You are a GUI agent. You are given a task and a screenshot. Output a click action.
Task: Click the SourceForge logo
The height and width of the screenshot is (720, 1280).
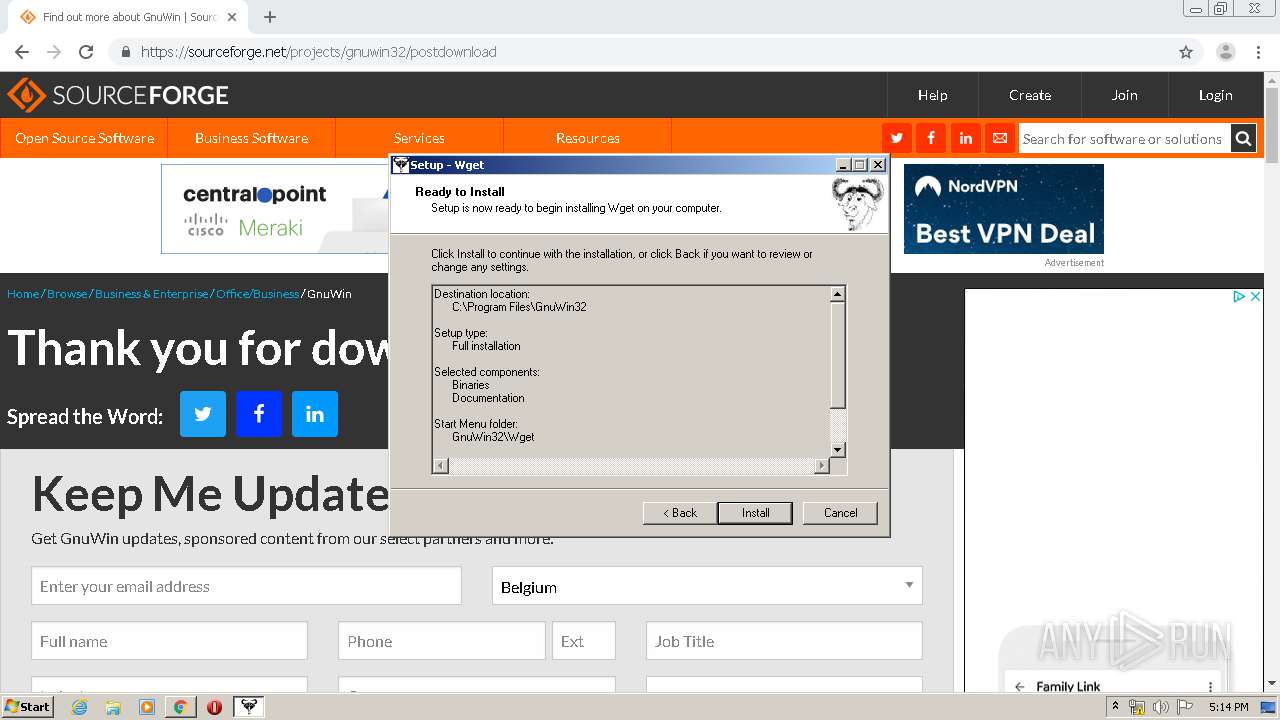tap(118, 95)
